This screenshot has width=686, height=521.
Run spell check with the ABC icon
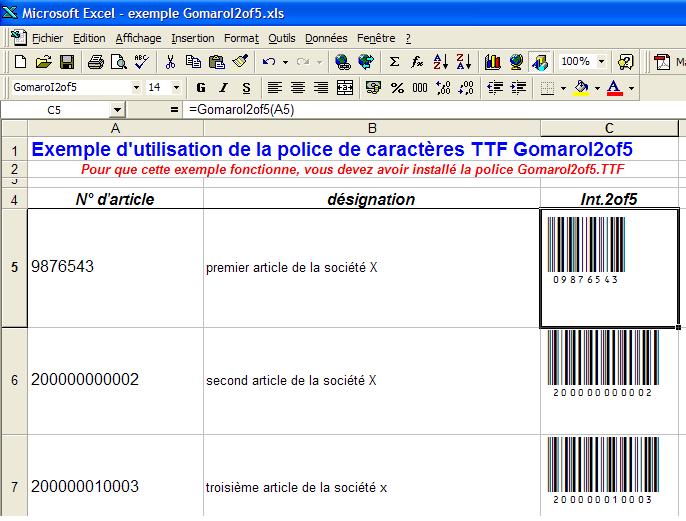[141, 62]
